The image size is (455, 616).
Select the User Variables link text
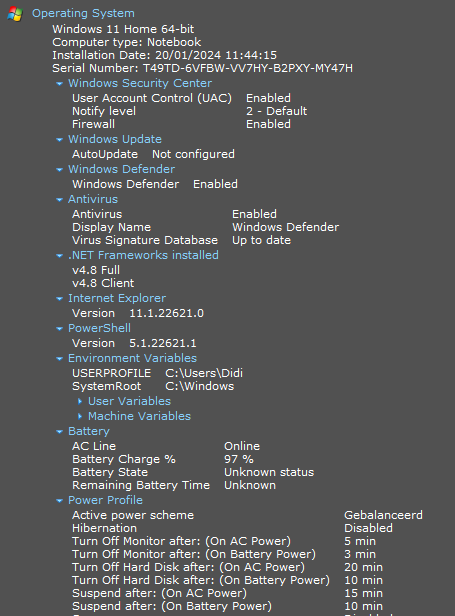pyautogui.click(x=129, y=401)
